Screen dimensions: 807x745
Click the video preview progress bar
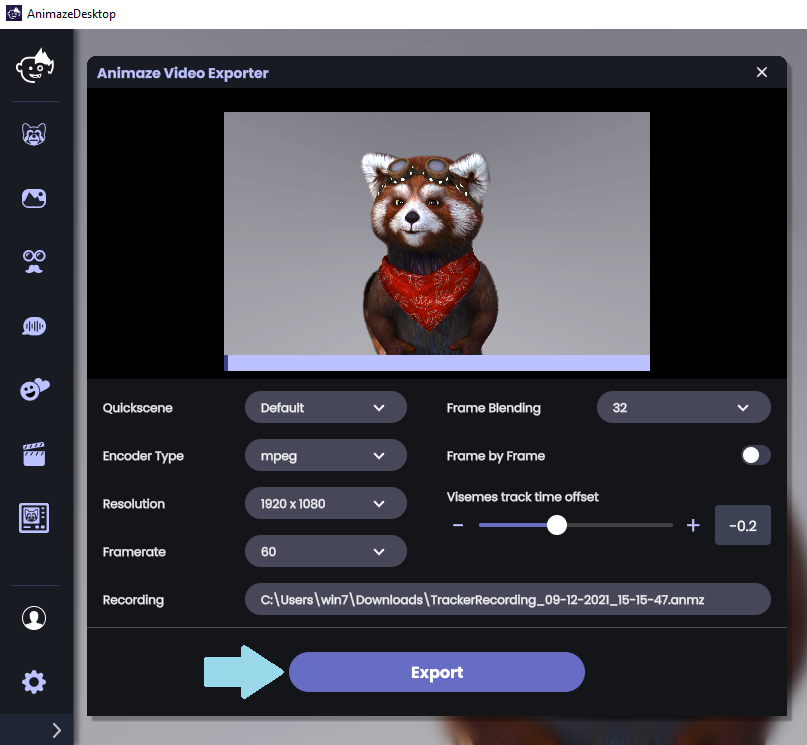pos(437,363)
